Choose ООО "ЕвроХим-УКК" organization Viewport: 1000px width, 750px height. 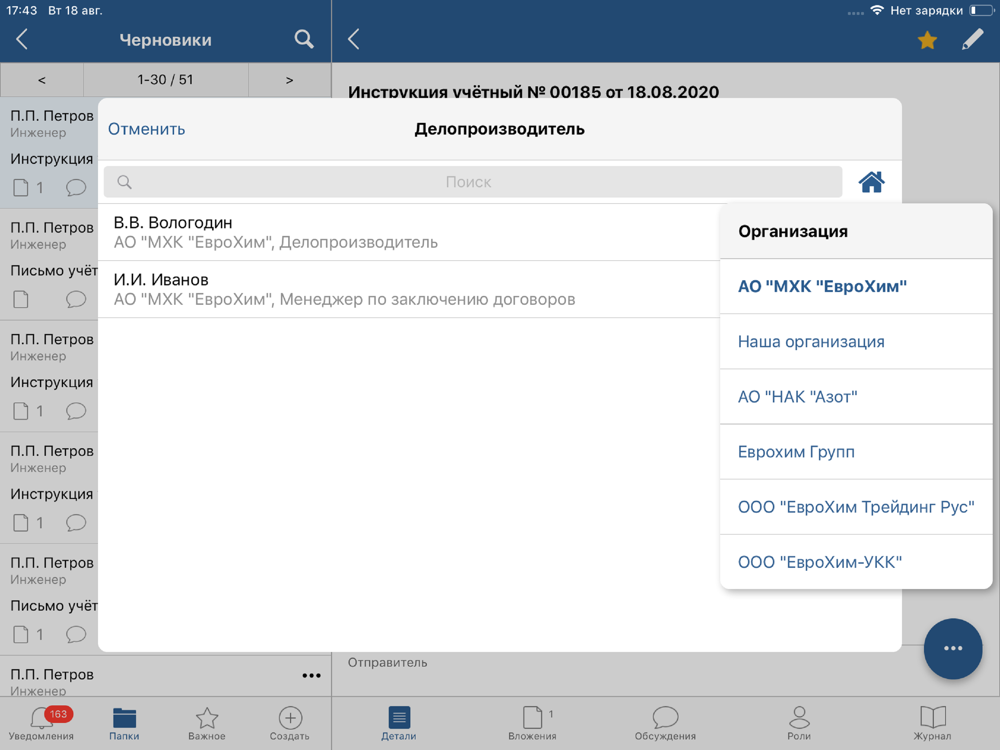tap(856, 562)
